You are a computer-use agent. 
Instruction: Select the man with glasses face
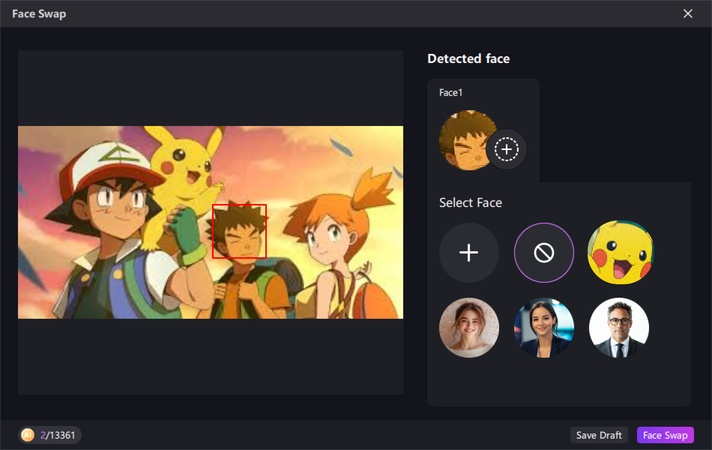(619, 328)
